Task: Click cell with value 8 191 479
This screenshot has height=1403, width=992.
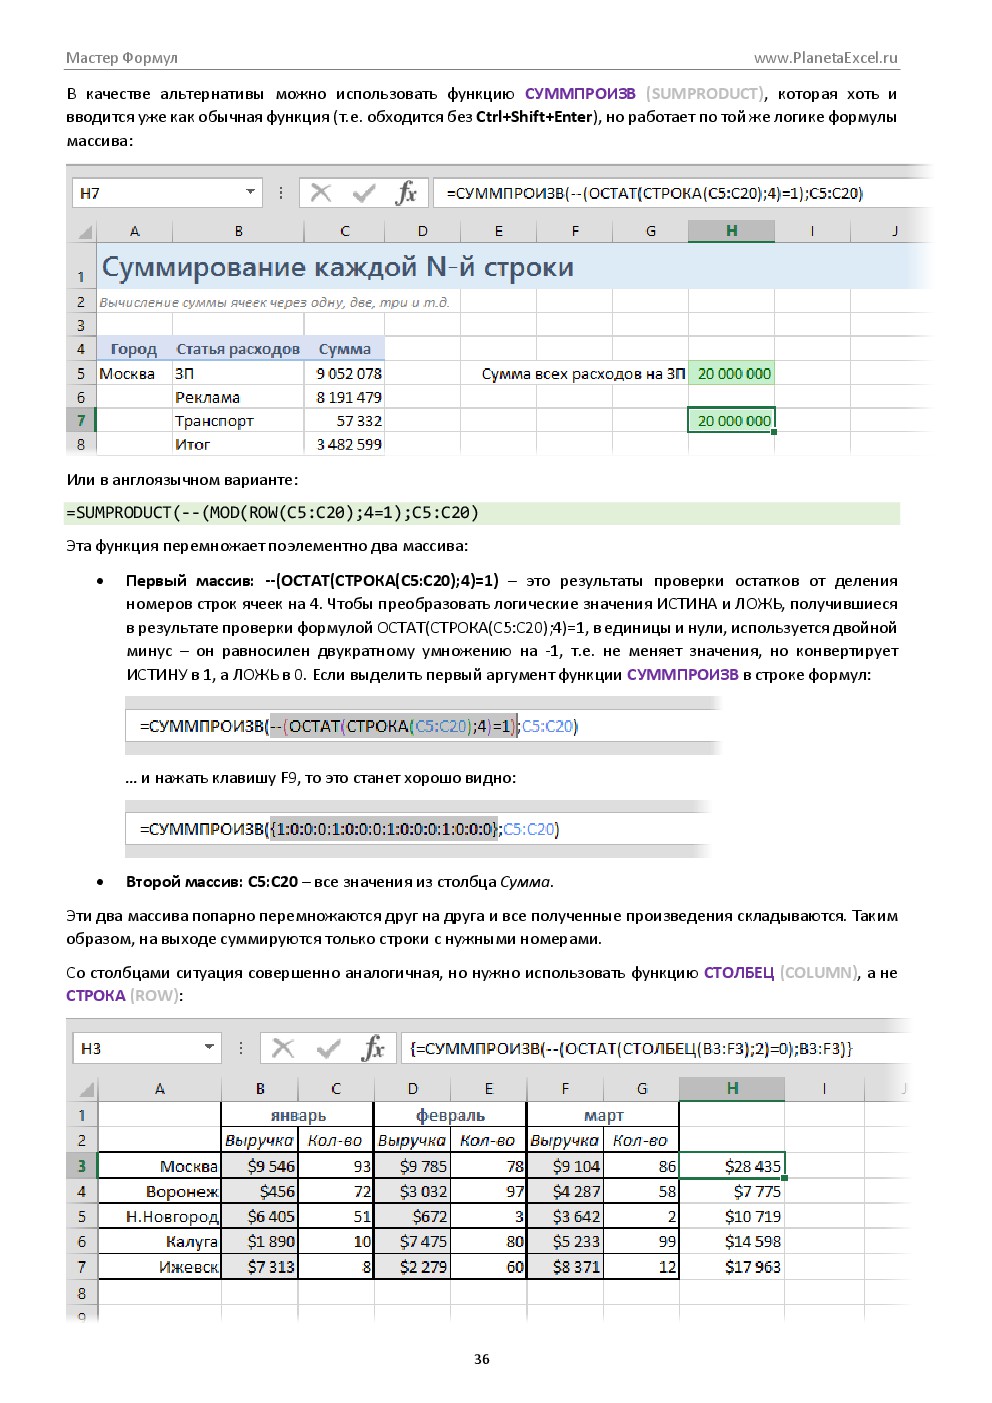Action: tap(345, 397)
